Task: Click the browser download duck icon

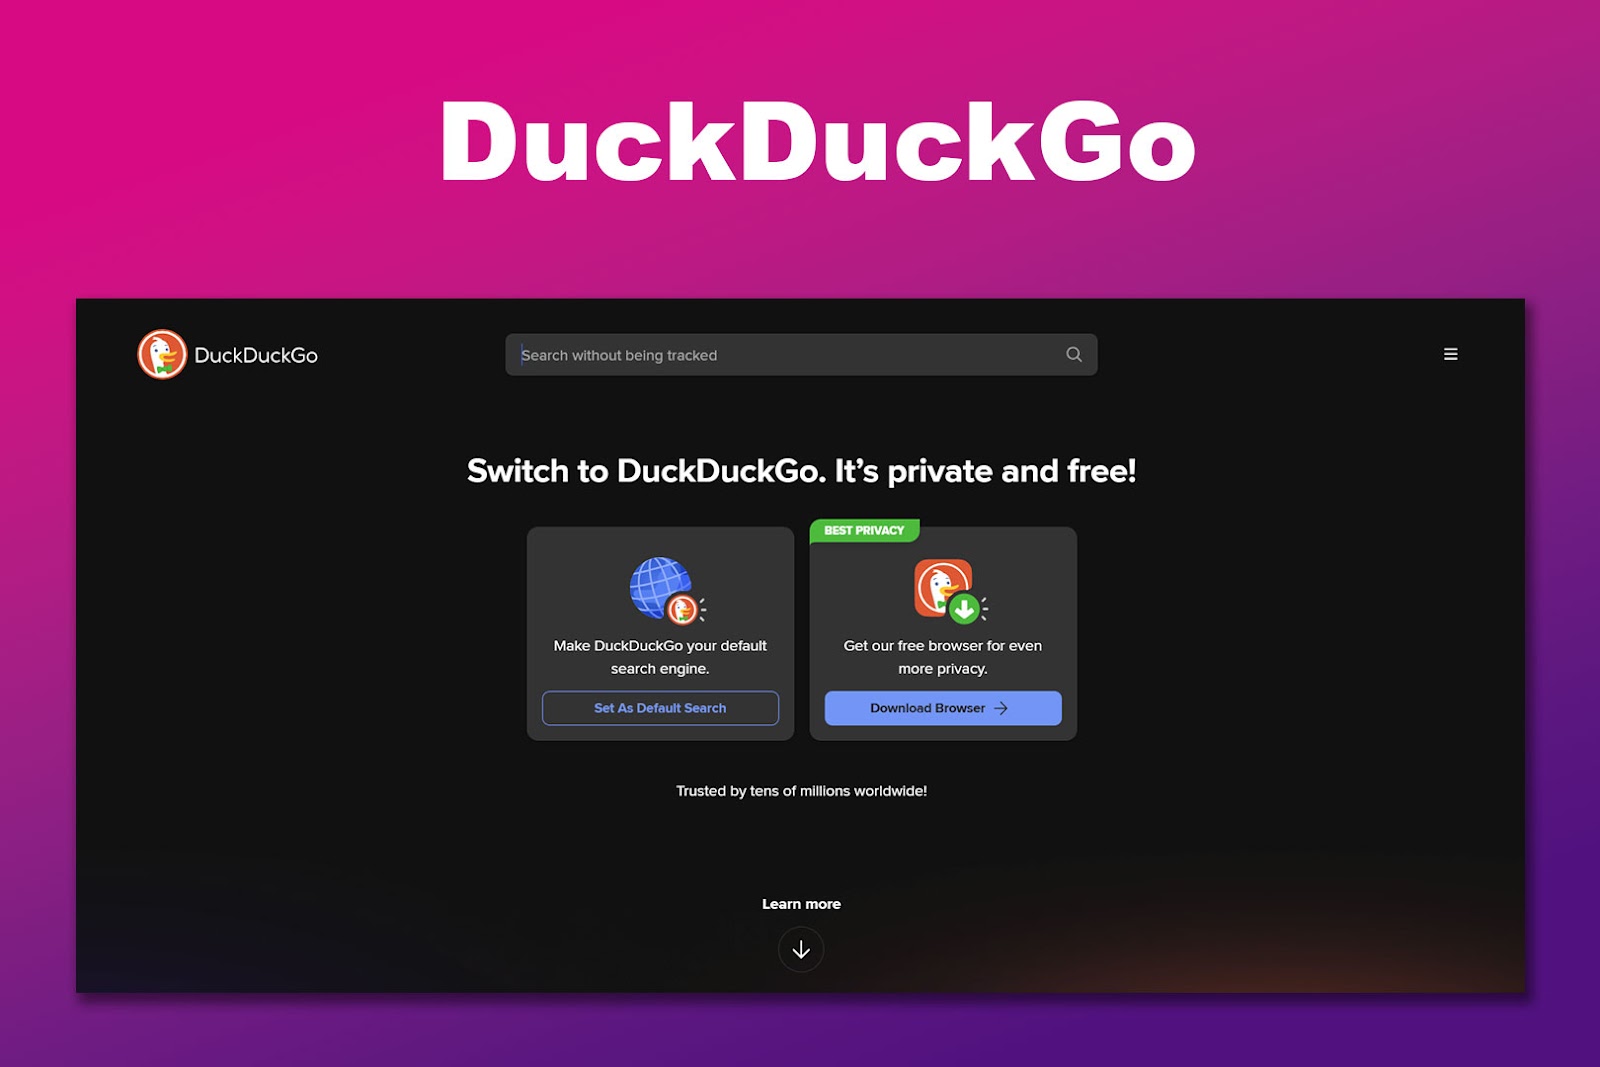Action: pos(950,590)
